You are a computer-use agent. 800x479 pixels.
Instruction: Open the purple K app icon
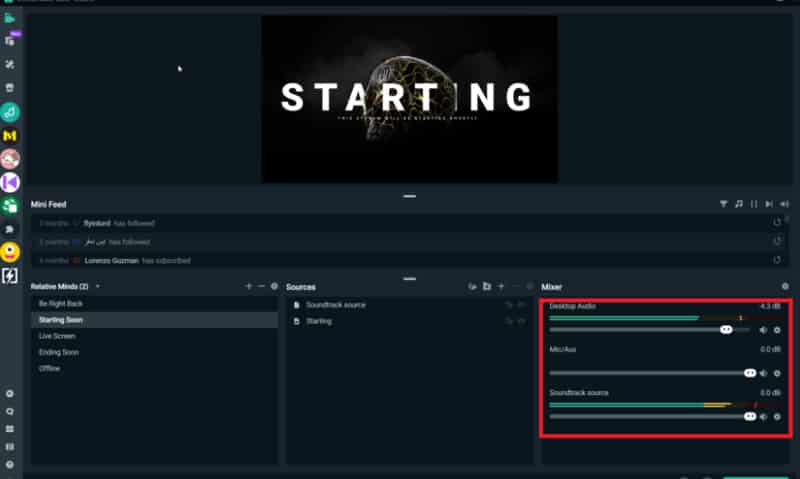click(x=10, y=182)
